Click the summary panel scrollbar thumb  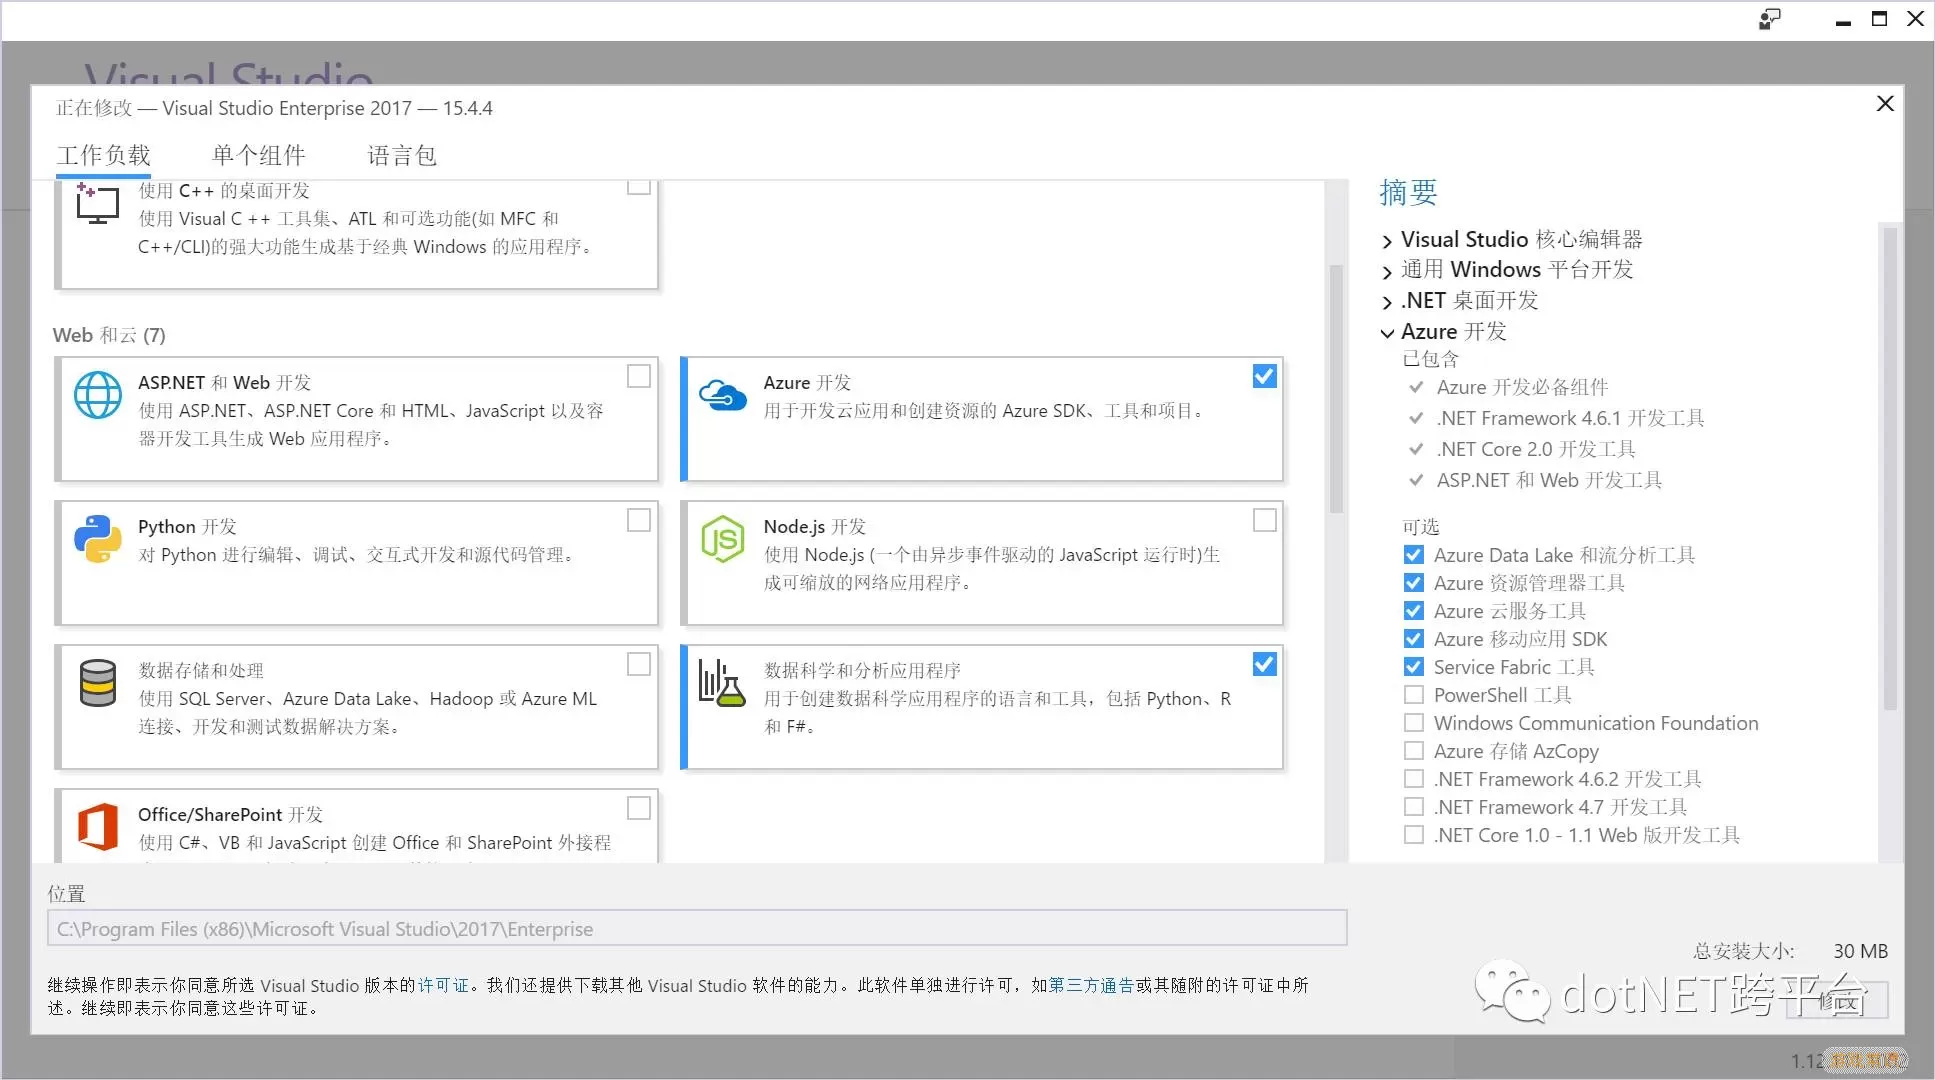pyautogui.click(x=1890, y=468)
